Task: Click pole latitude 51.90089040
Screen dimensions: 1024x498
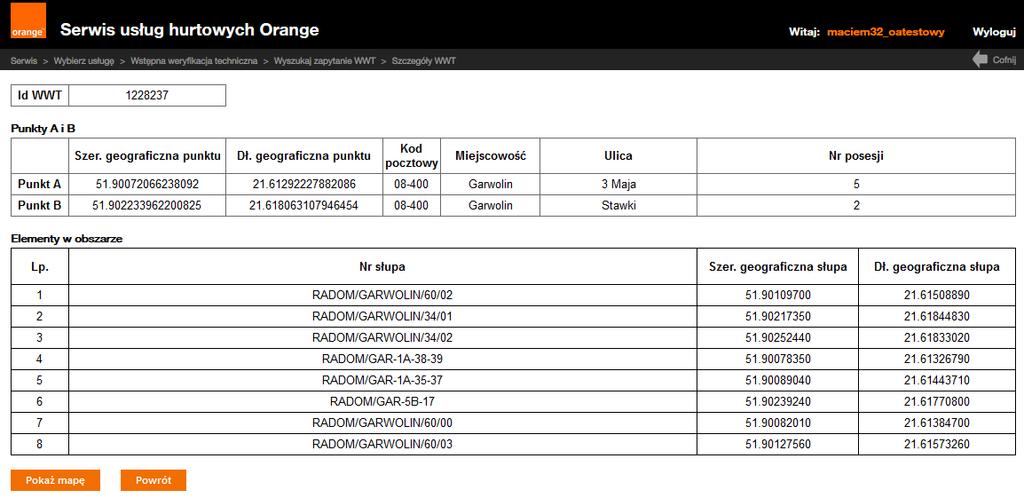Action: [x=778, y=381]
